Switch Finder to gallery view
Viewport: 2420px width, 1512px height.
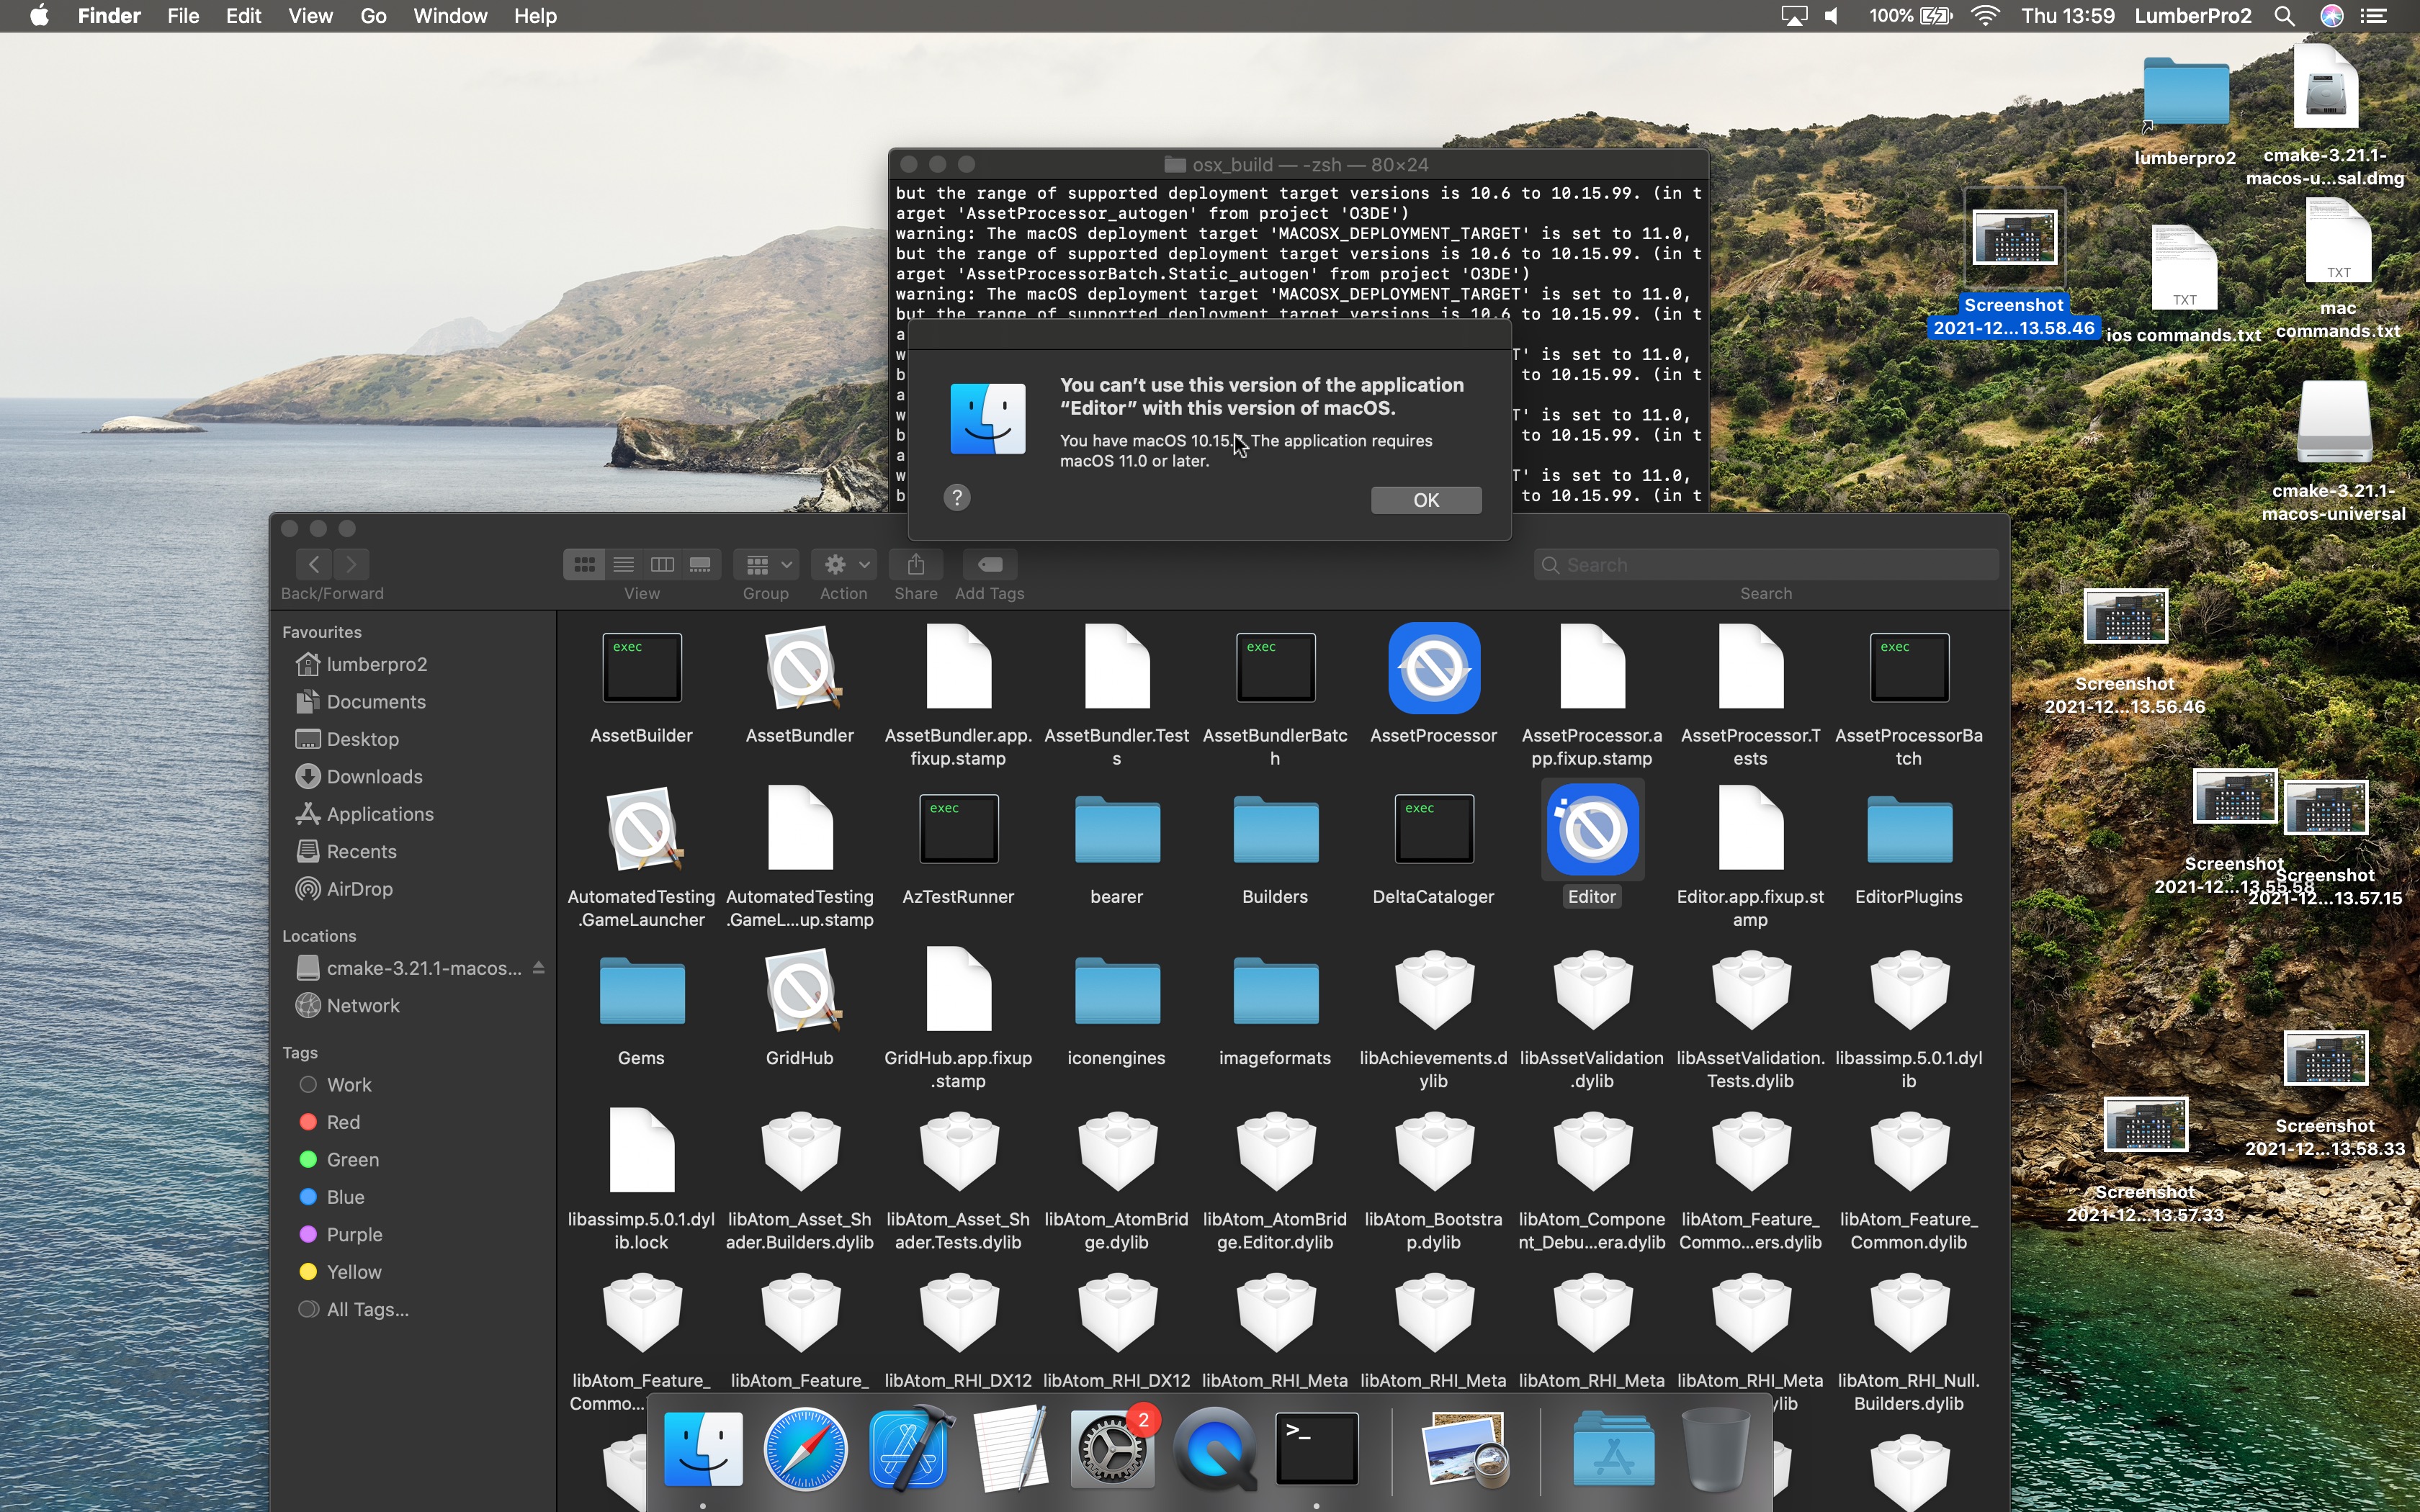pyautogui.click(x=701, y=565)
